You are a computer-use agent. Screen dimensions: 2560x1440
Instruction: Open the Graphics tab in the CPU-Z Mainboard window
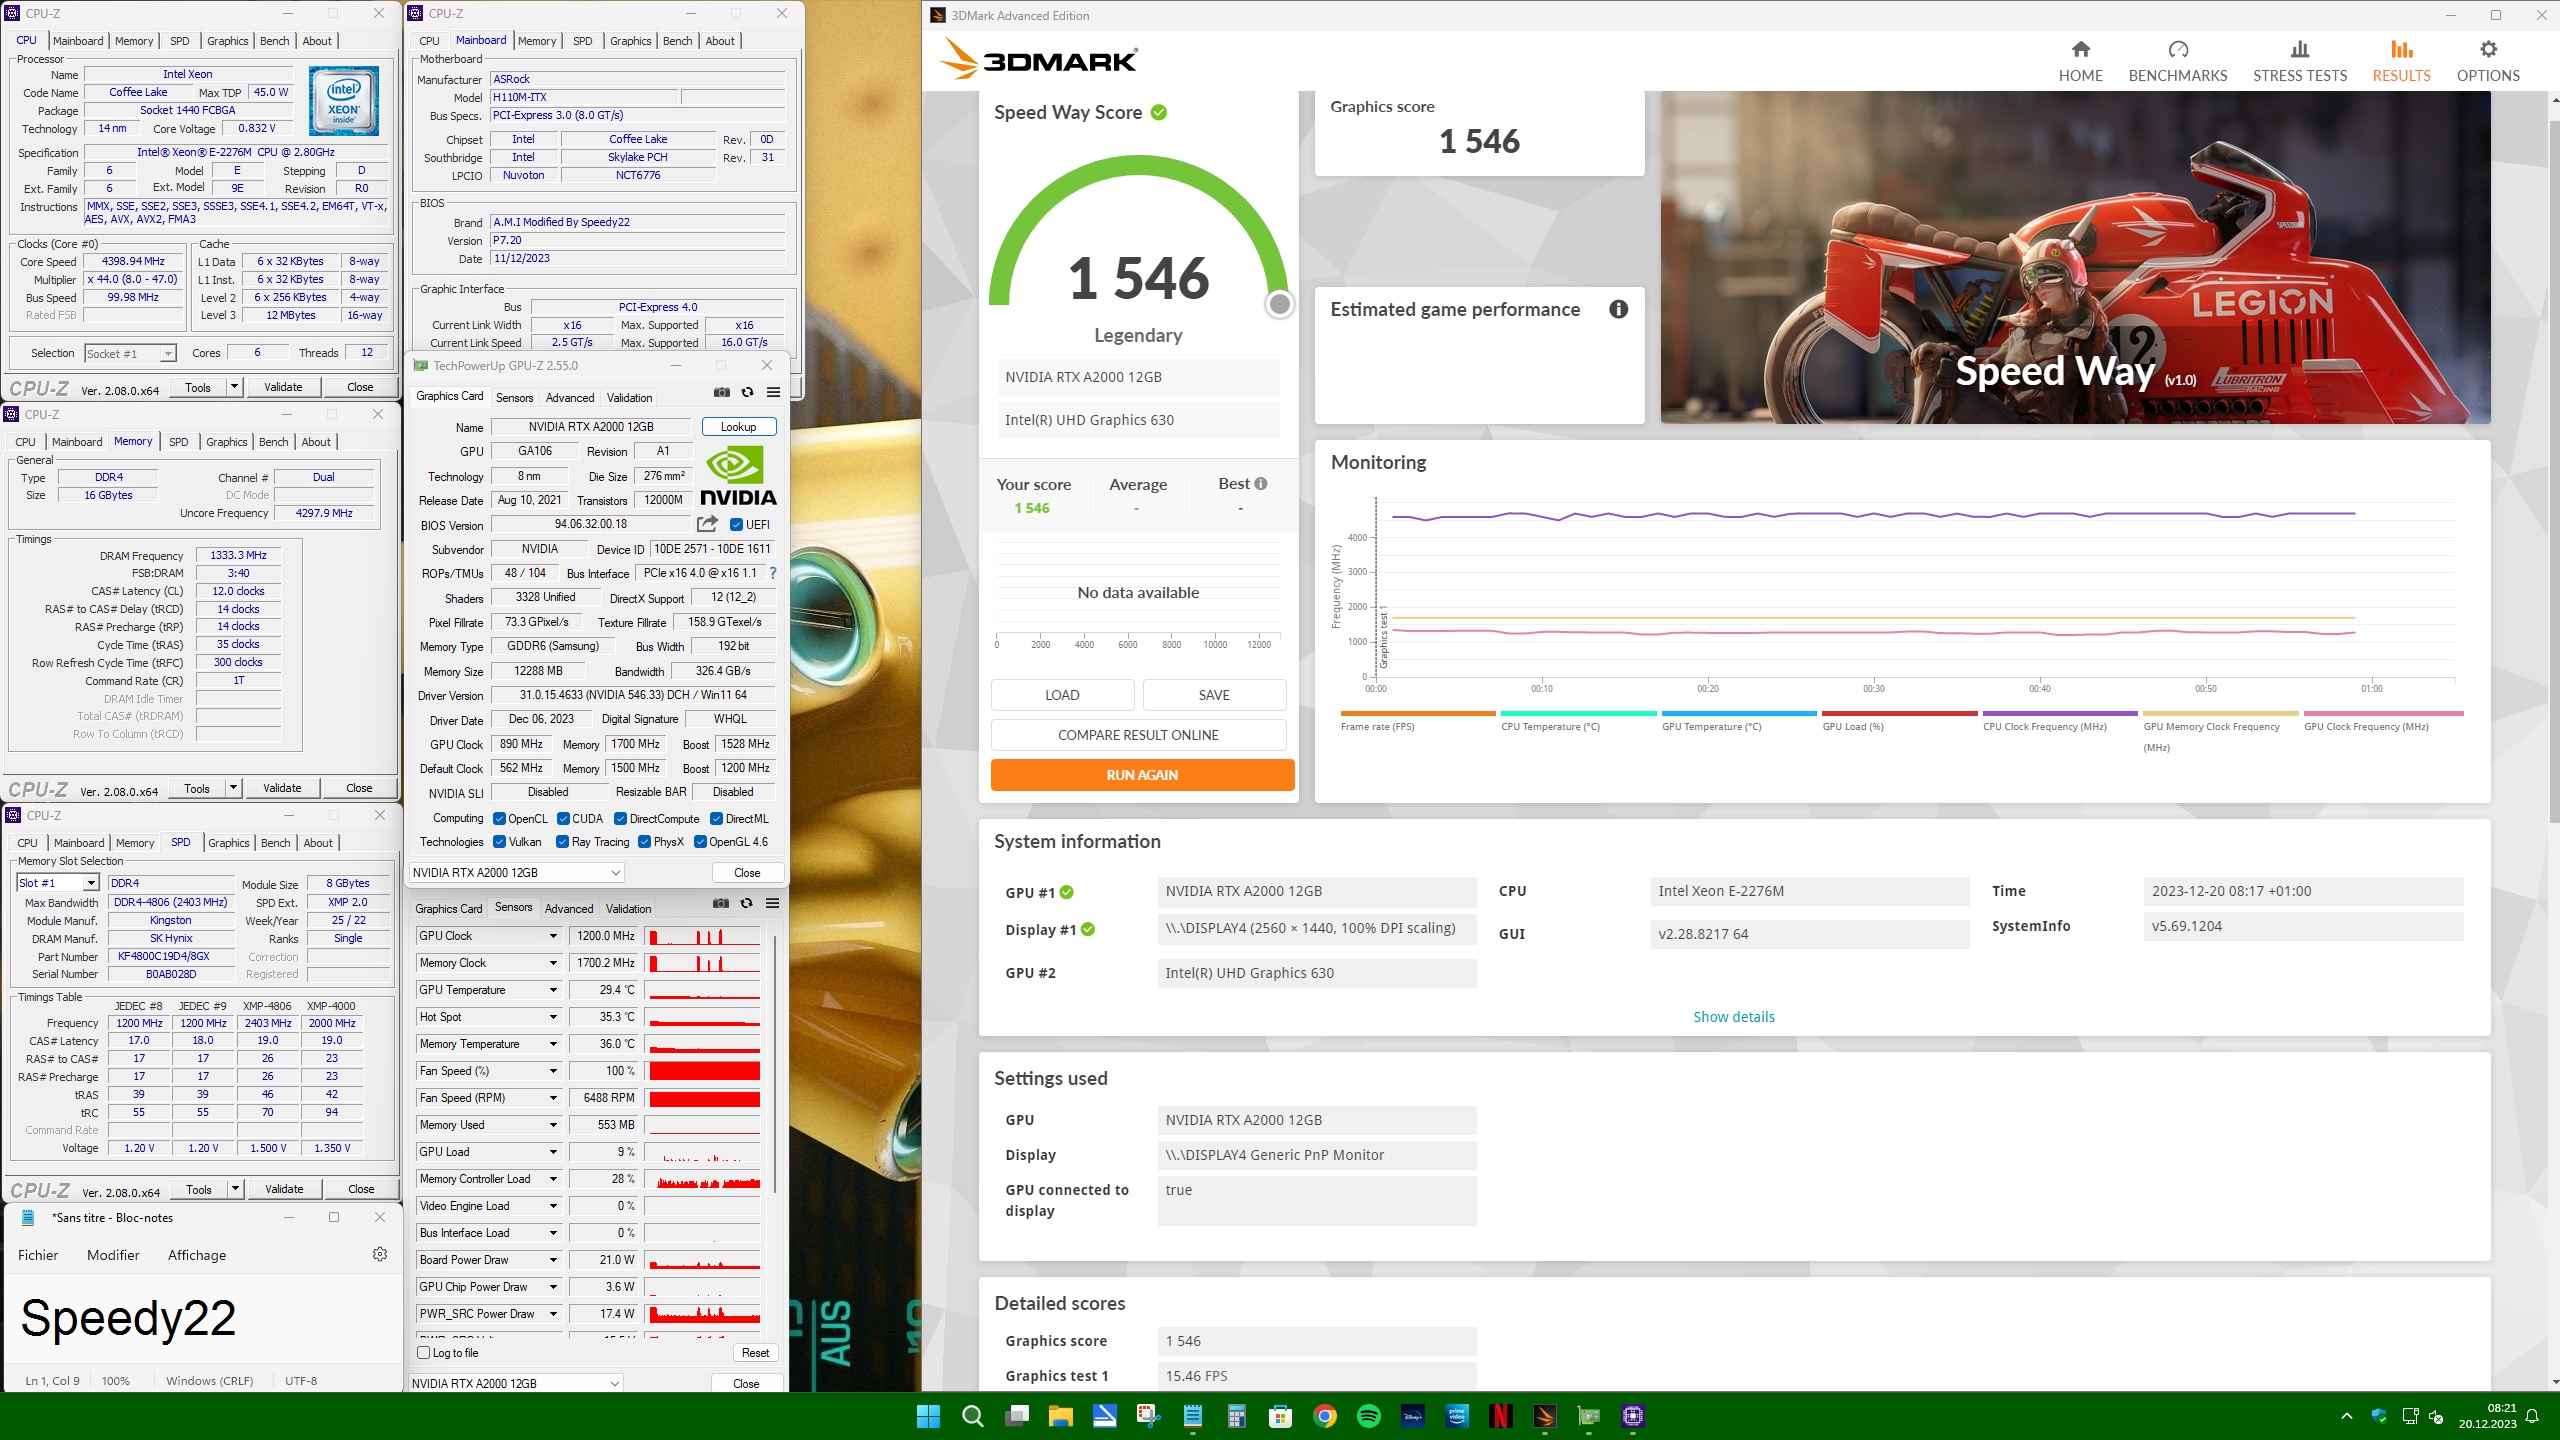630,41
